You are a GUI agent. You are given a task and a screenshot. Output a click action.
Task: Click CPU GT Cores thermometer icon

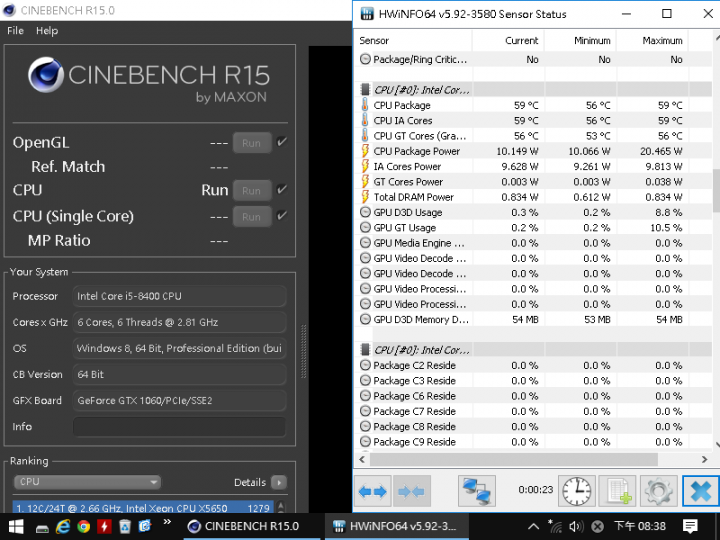[365, 135]
